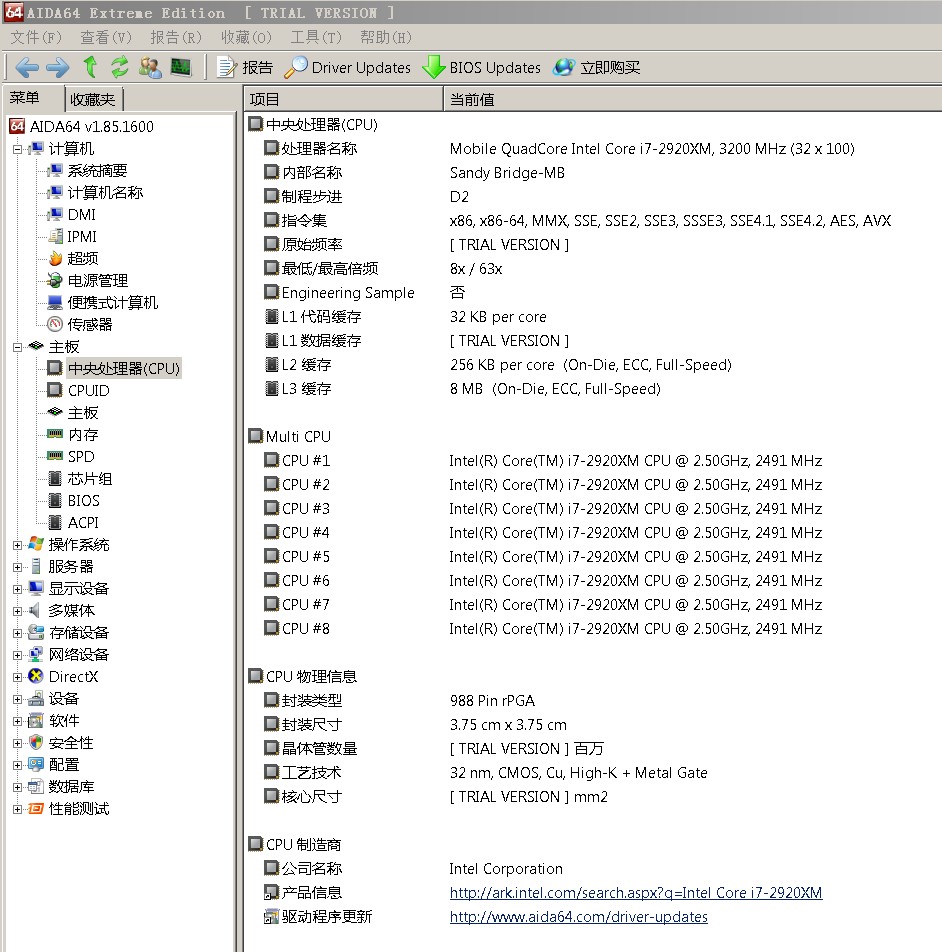Expand the 操作系统 tree node
The image size is (942, 952).
(18, 545)
